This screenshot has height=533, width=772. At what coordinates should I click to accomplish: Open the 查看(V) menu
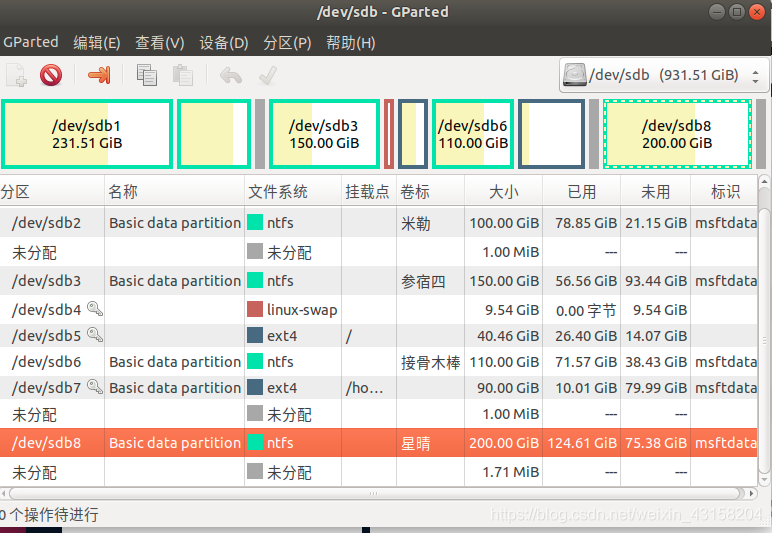(160, 43)
